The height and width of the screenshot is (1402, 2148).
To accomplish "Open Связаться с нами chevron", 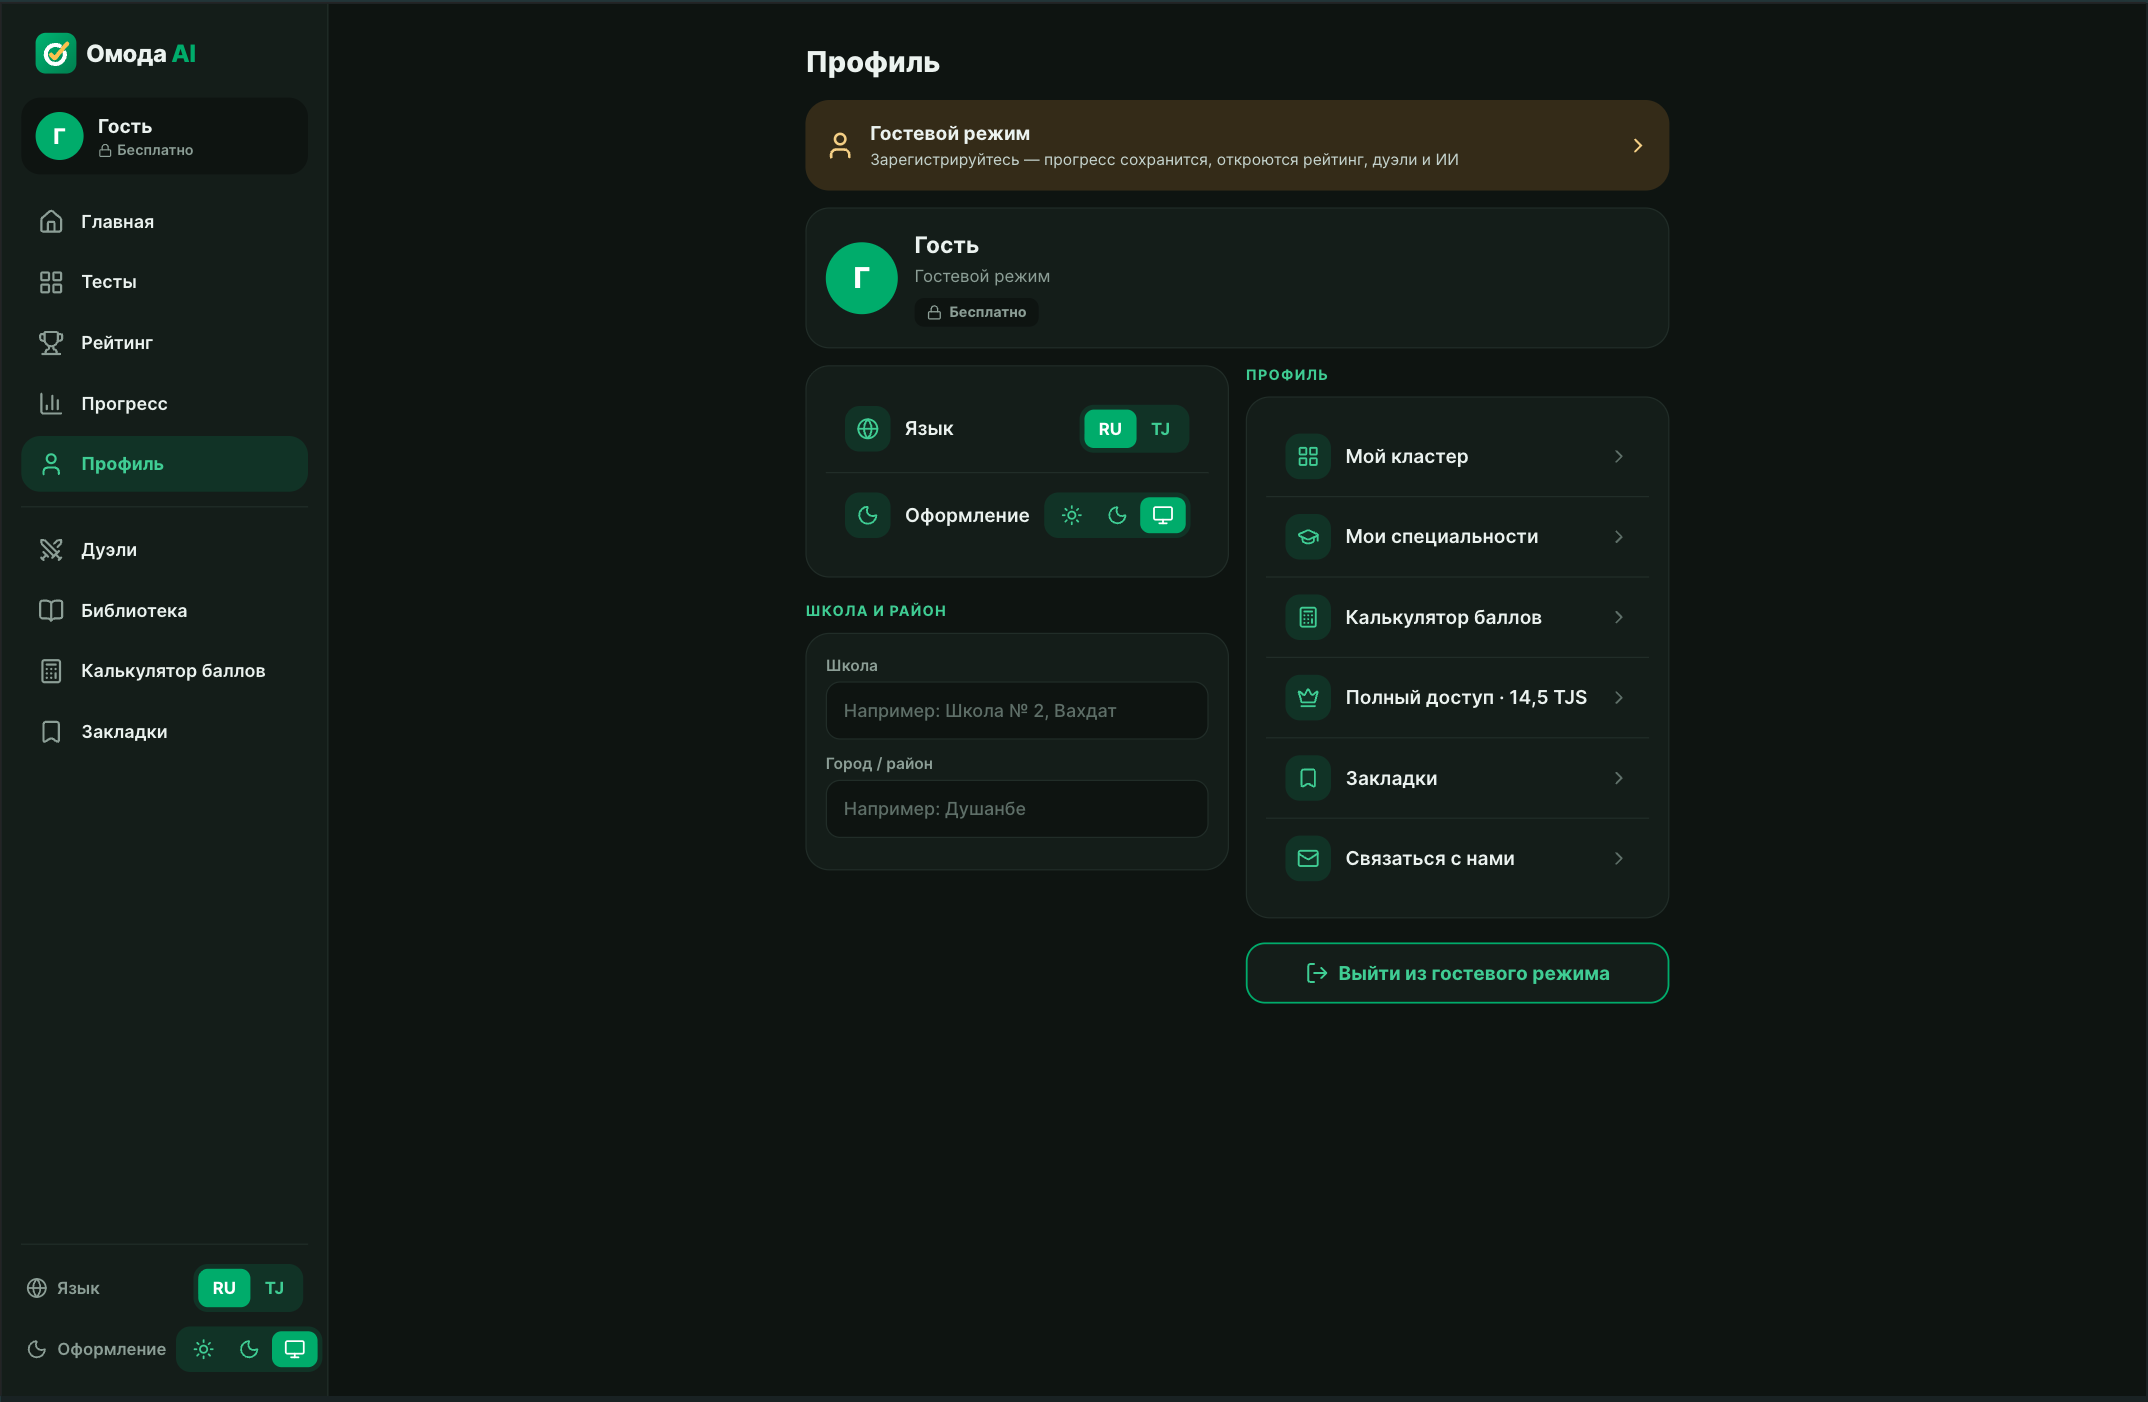I will pyautogui.click(x=1619, y=858).
